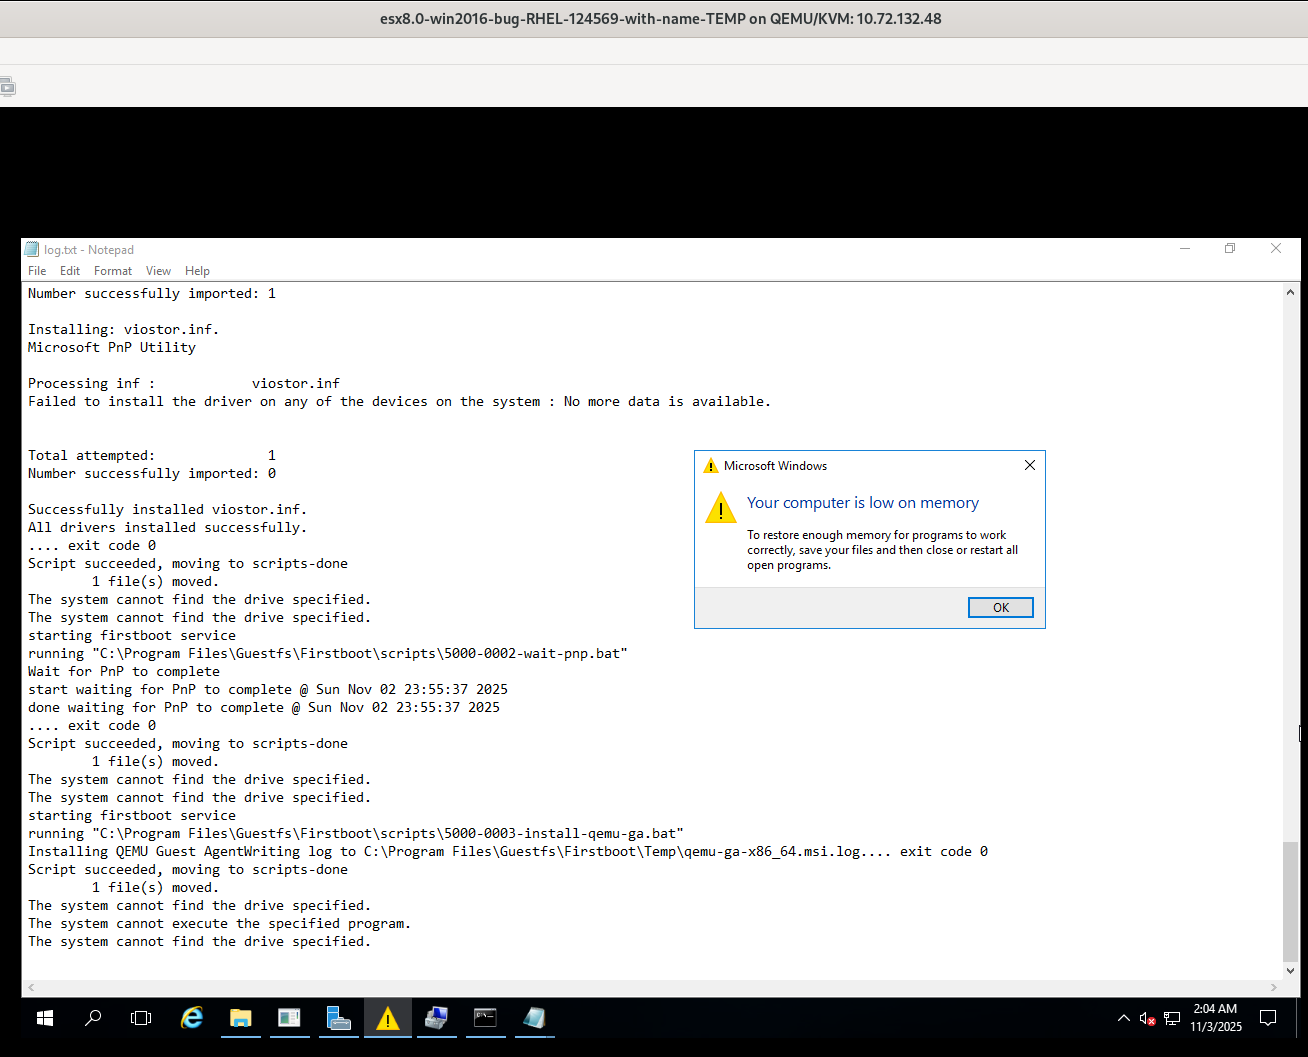This screenshot has height=1057, width=1308.
Task: Close the Microsoft Windows low memory dialog
Action: click(1030, 465)
